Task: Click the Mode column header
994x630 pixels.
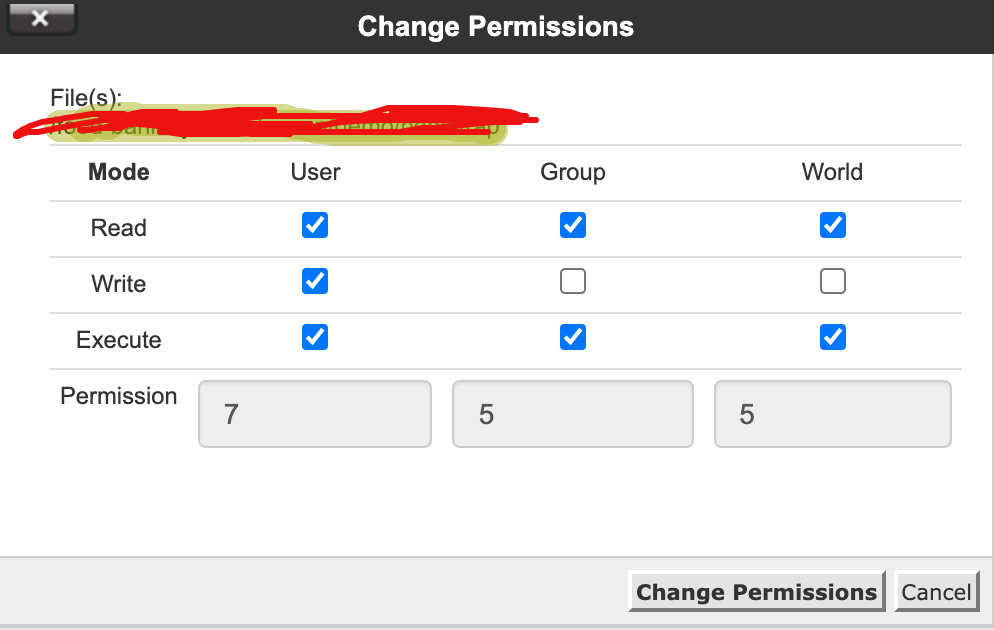Action: click(x=119, y=172)
